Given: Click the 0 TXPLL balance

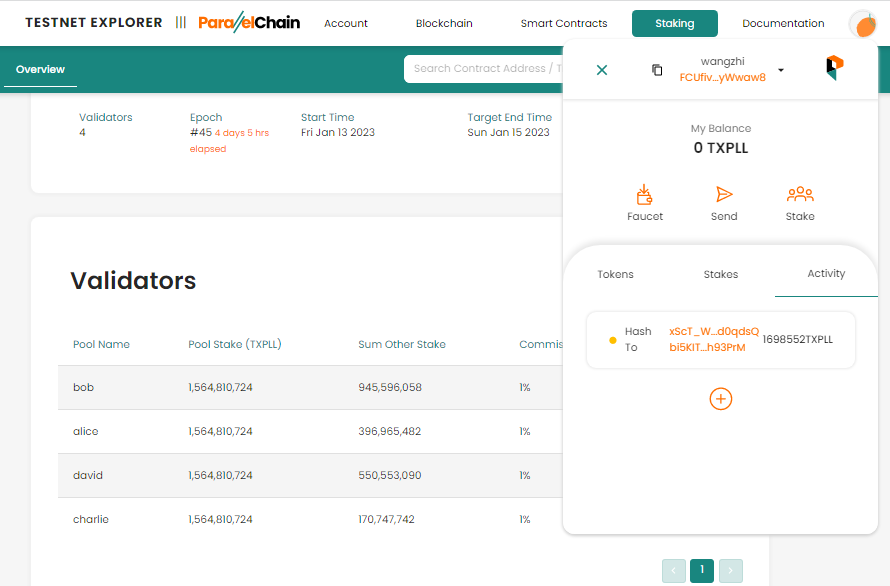Looking at the screenshot, I should (721, 148).
